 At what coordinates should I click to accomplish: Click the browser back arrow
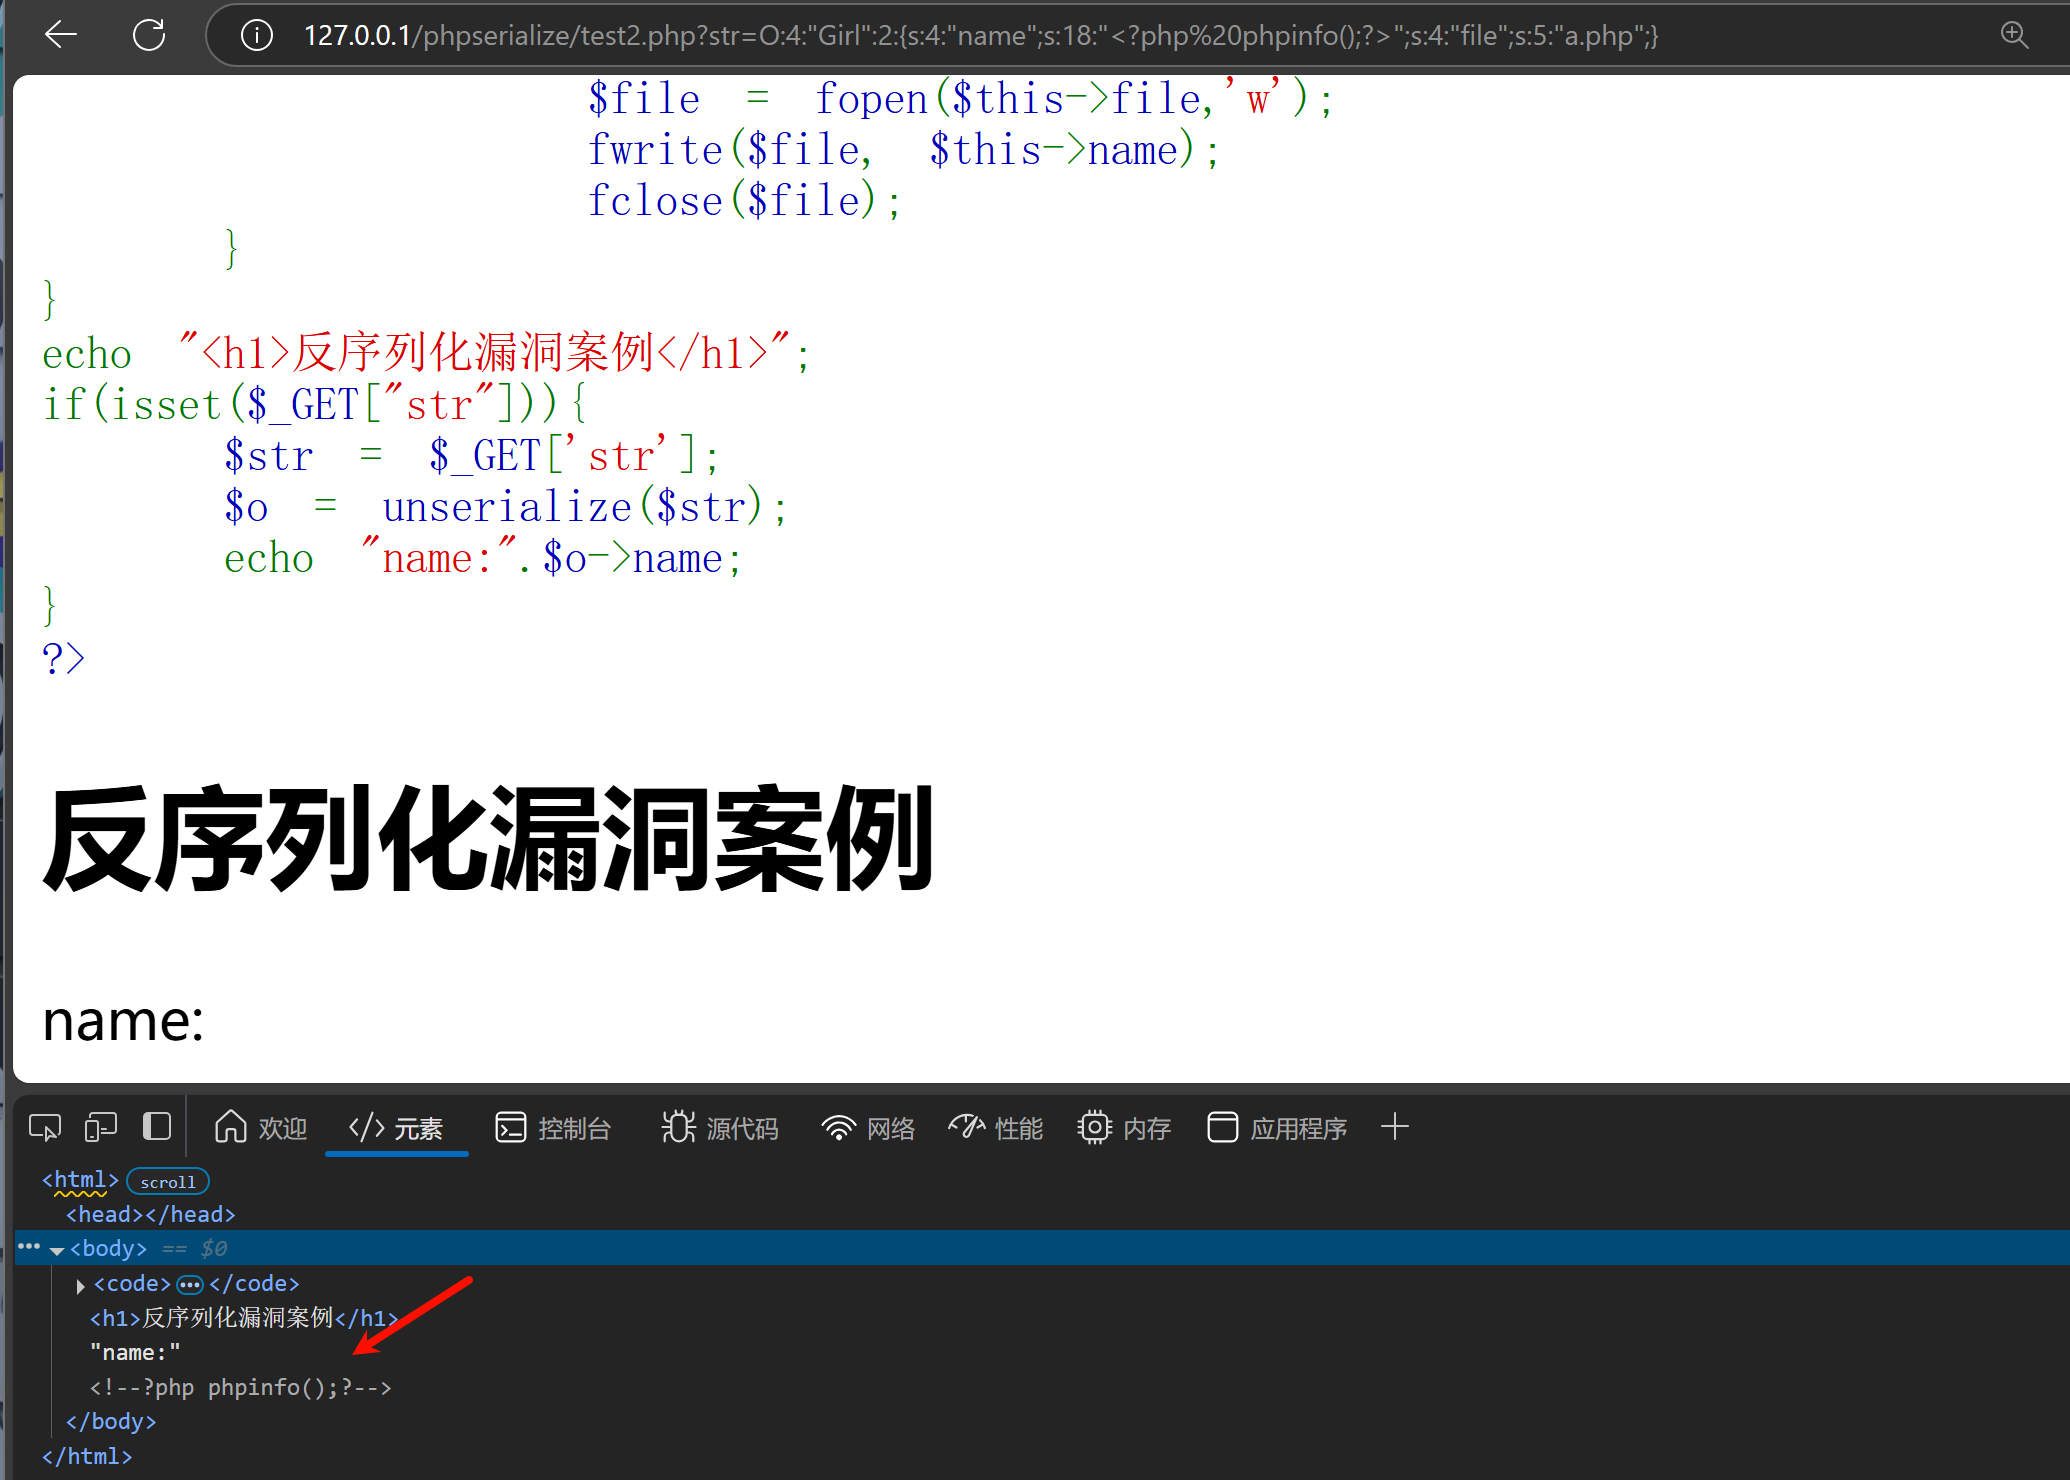[x=61, y=35]
